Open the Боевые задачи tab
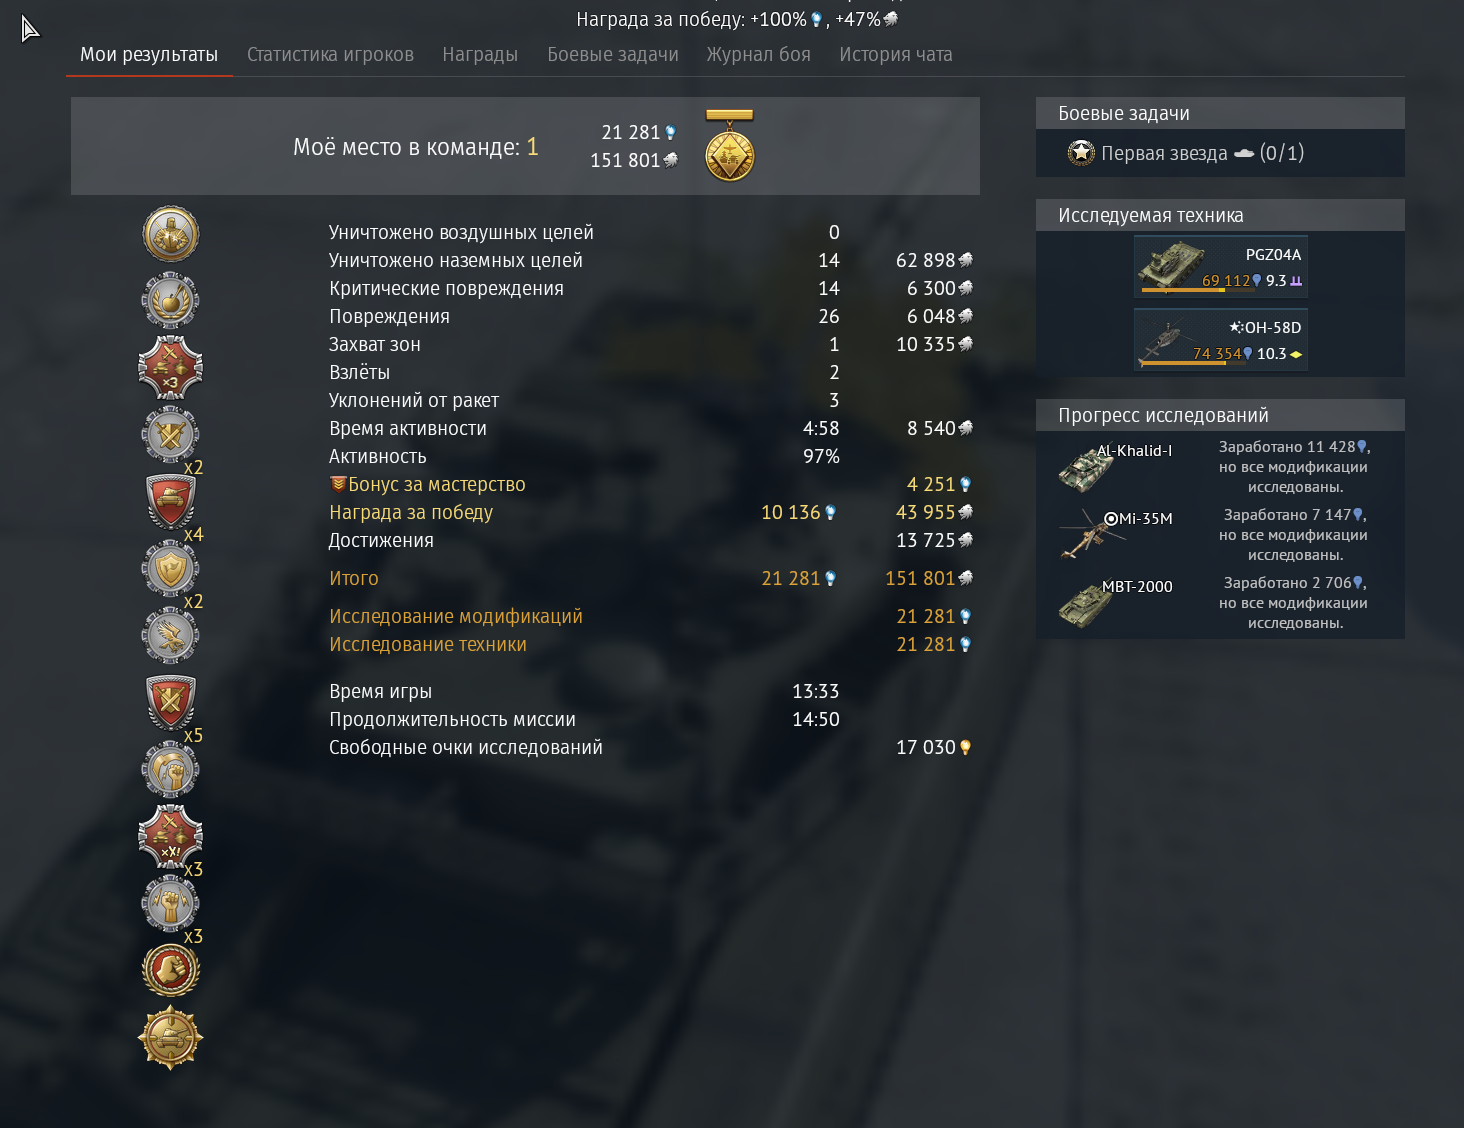 pyautogui.click(x=613, y=55)
